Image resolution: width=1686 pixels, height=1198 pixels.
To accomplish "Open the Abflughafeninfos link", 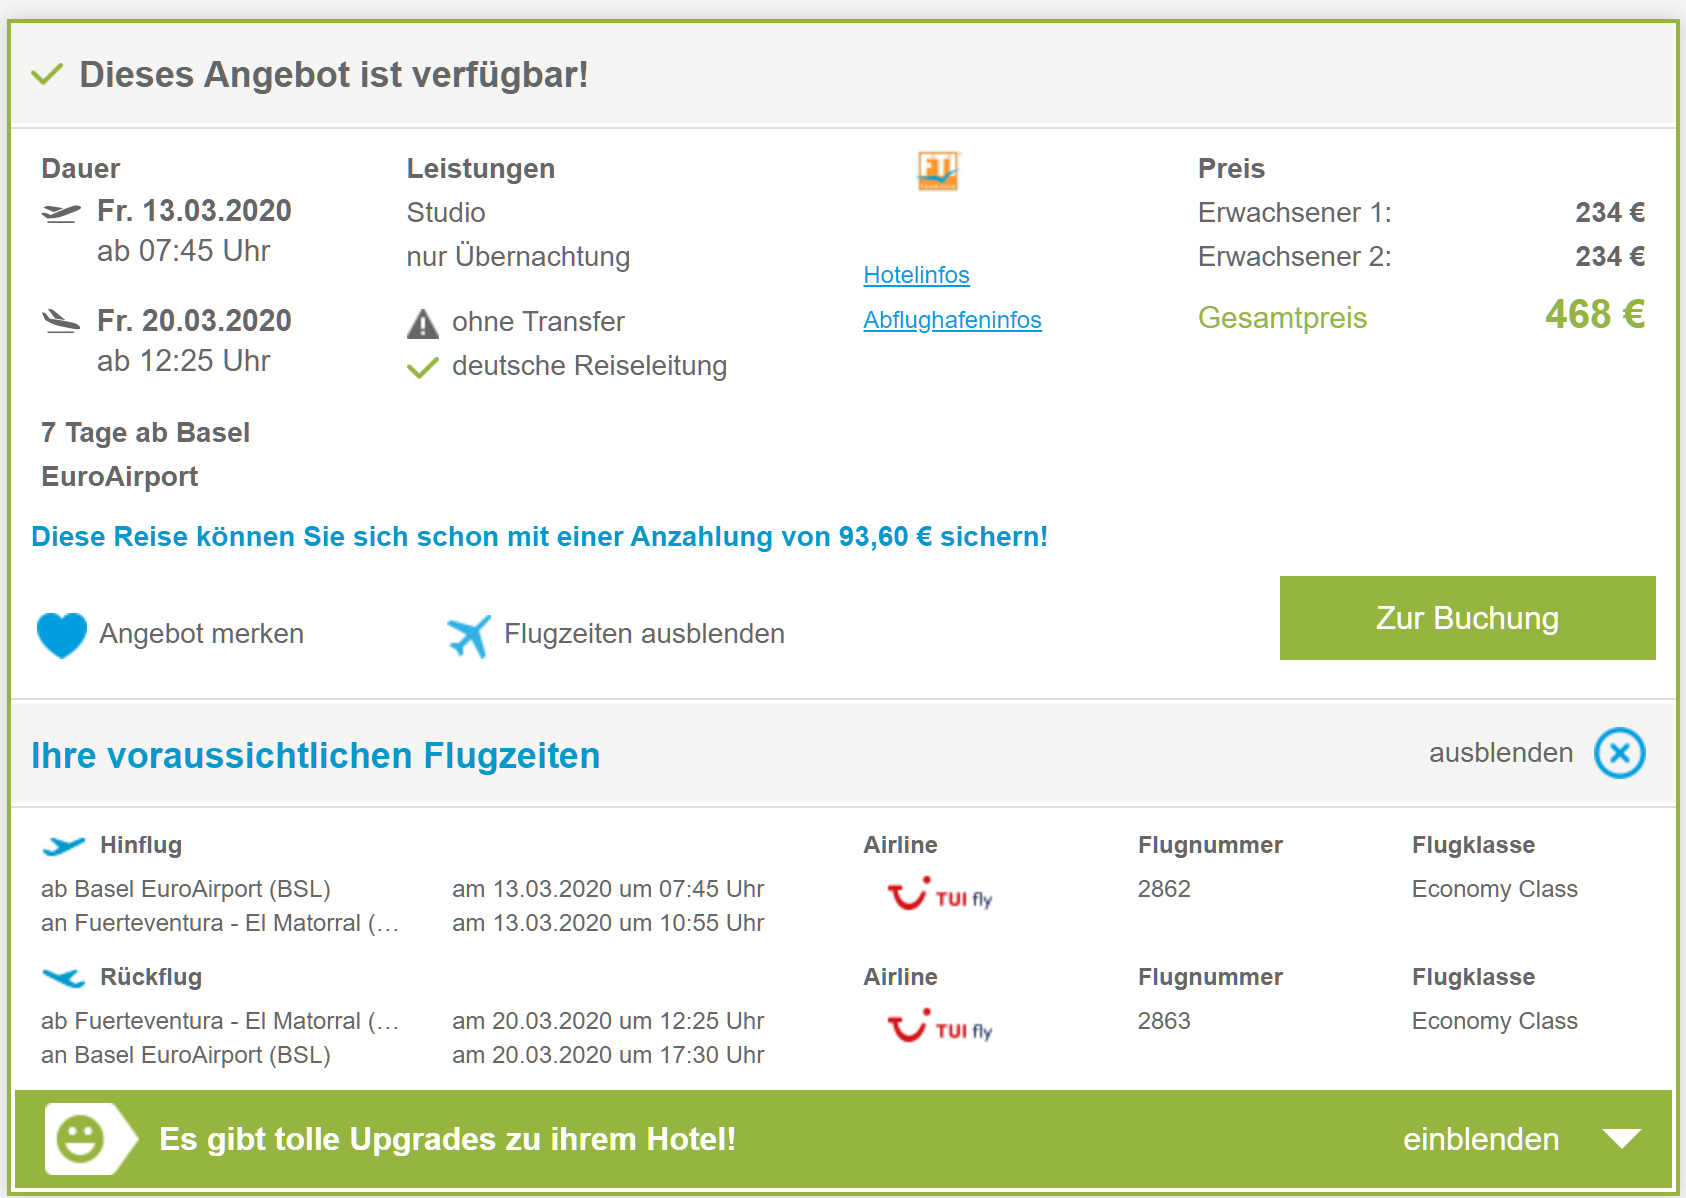I will [952, 320].
